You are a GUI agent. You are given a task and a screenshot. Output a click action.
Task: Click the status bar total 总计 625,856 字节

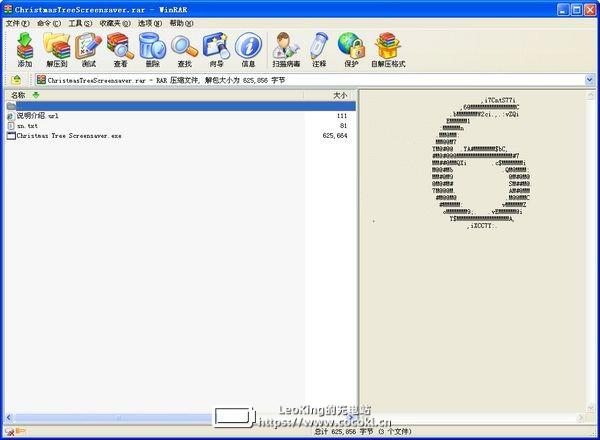344,432
